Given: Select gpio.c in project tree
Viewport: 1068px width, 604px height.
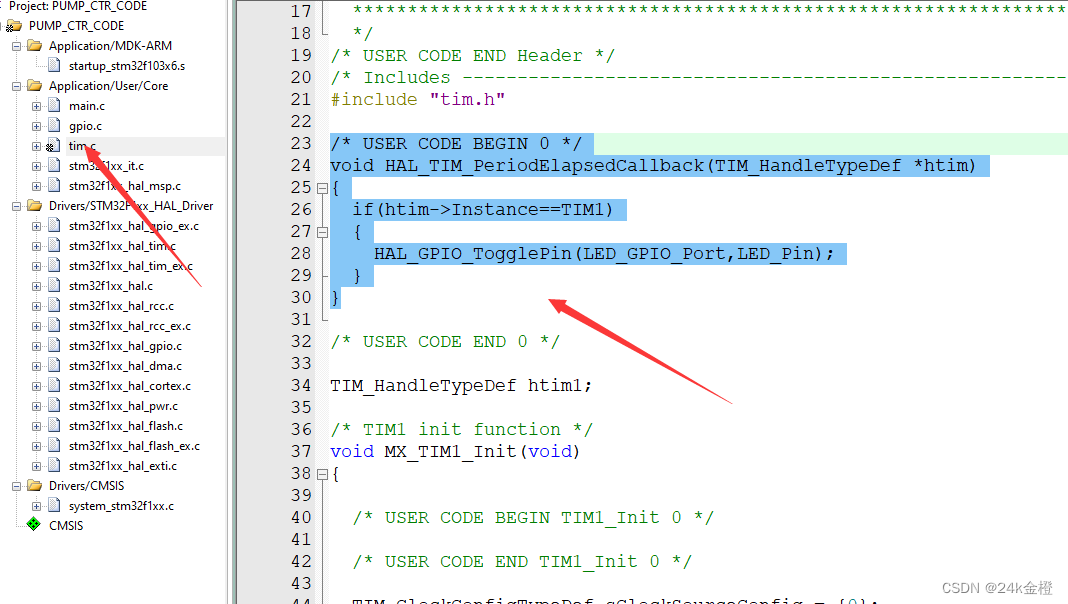Looking at the screenshot, I should click(85, 126).
